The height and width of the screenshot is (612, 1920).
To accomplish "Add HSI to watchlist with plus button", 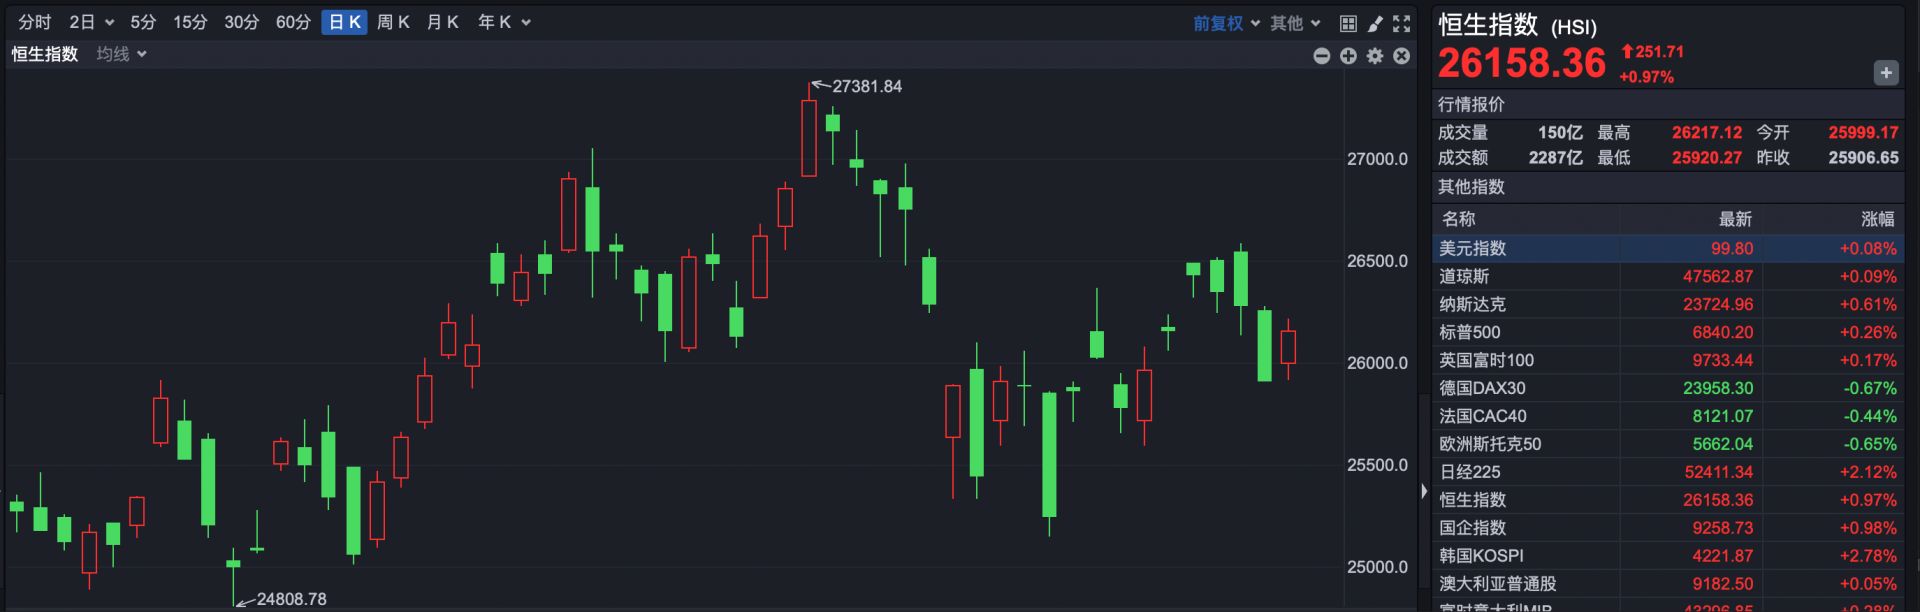I will (1885, 73).
